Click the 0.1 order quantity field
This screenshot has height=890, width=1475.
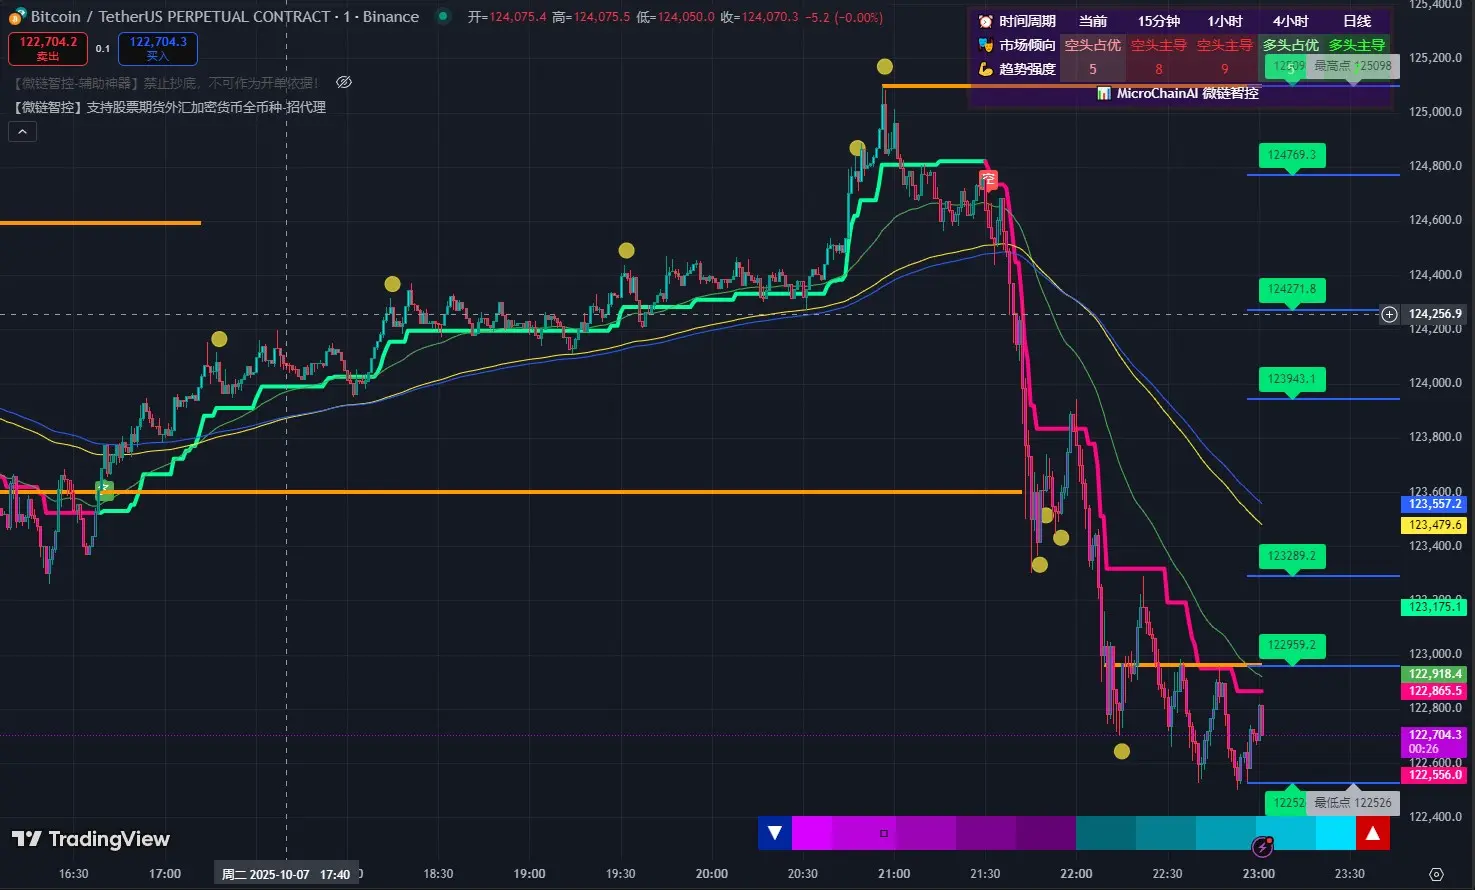click(x=103, y=48)
